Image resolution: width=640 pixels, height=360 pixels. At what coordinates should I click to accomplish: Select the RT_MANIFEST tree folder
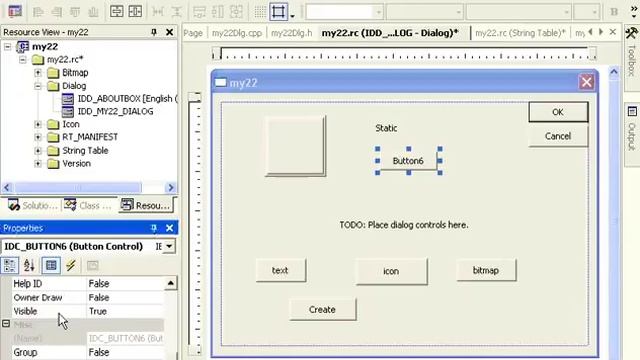[x=82, y=137]
